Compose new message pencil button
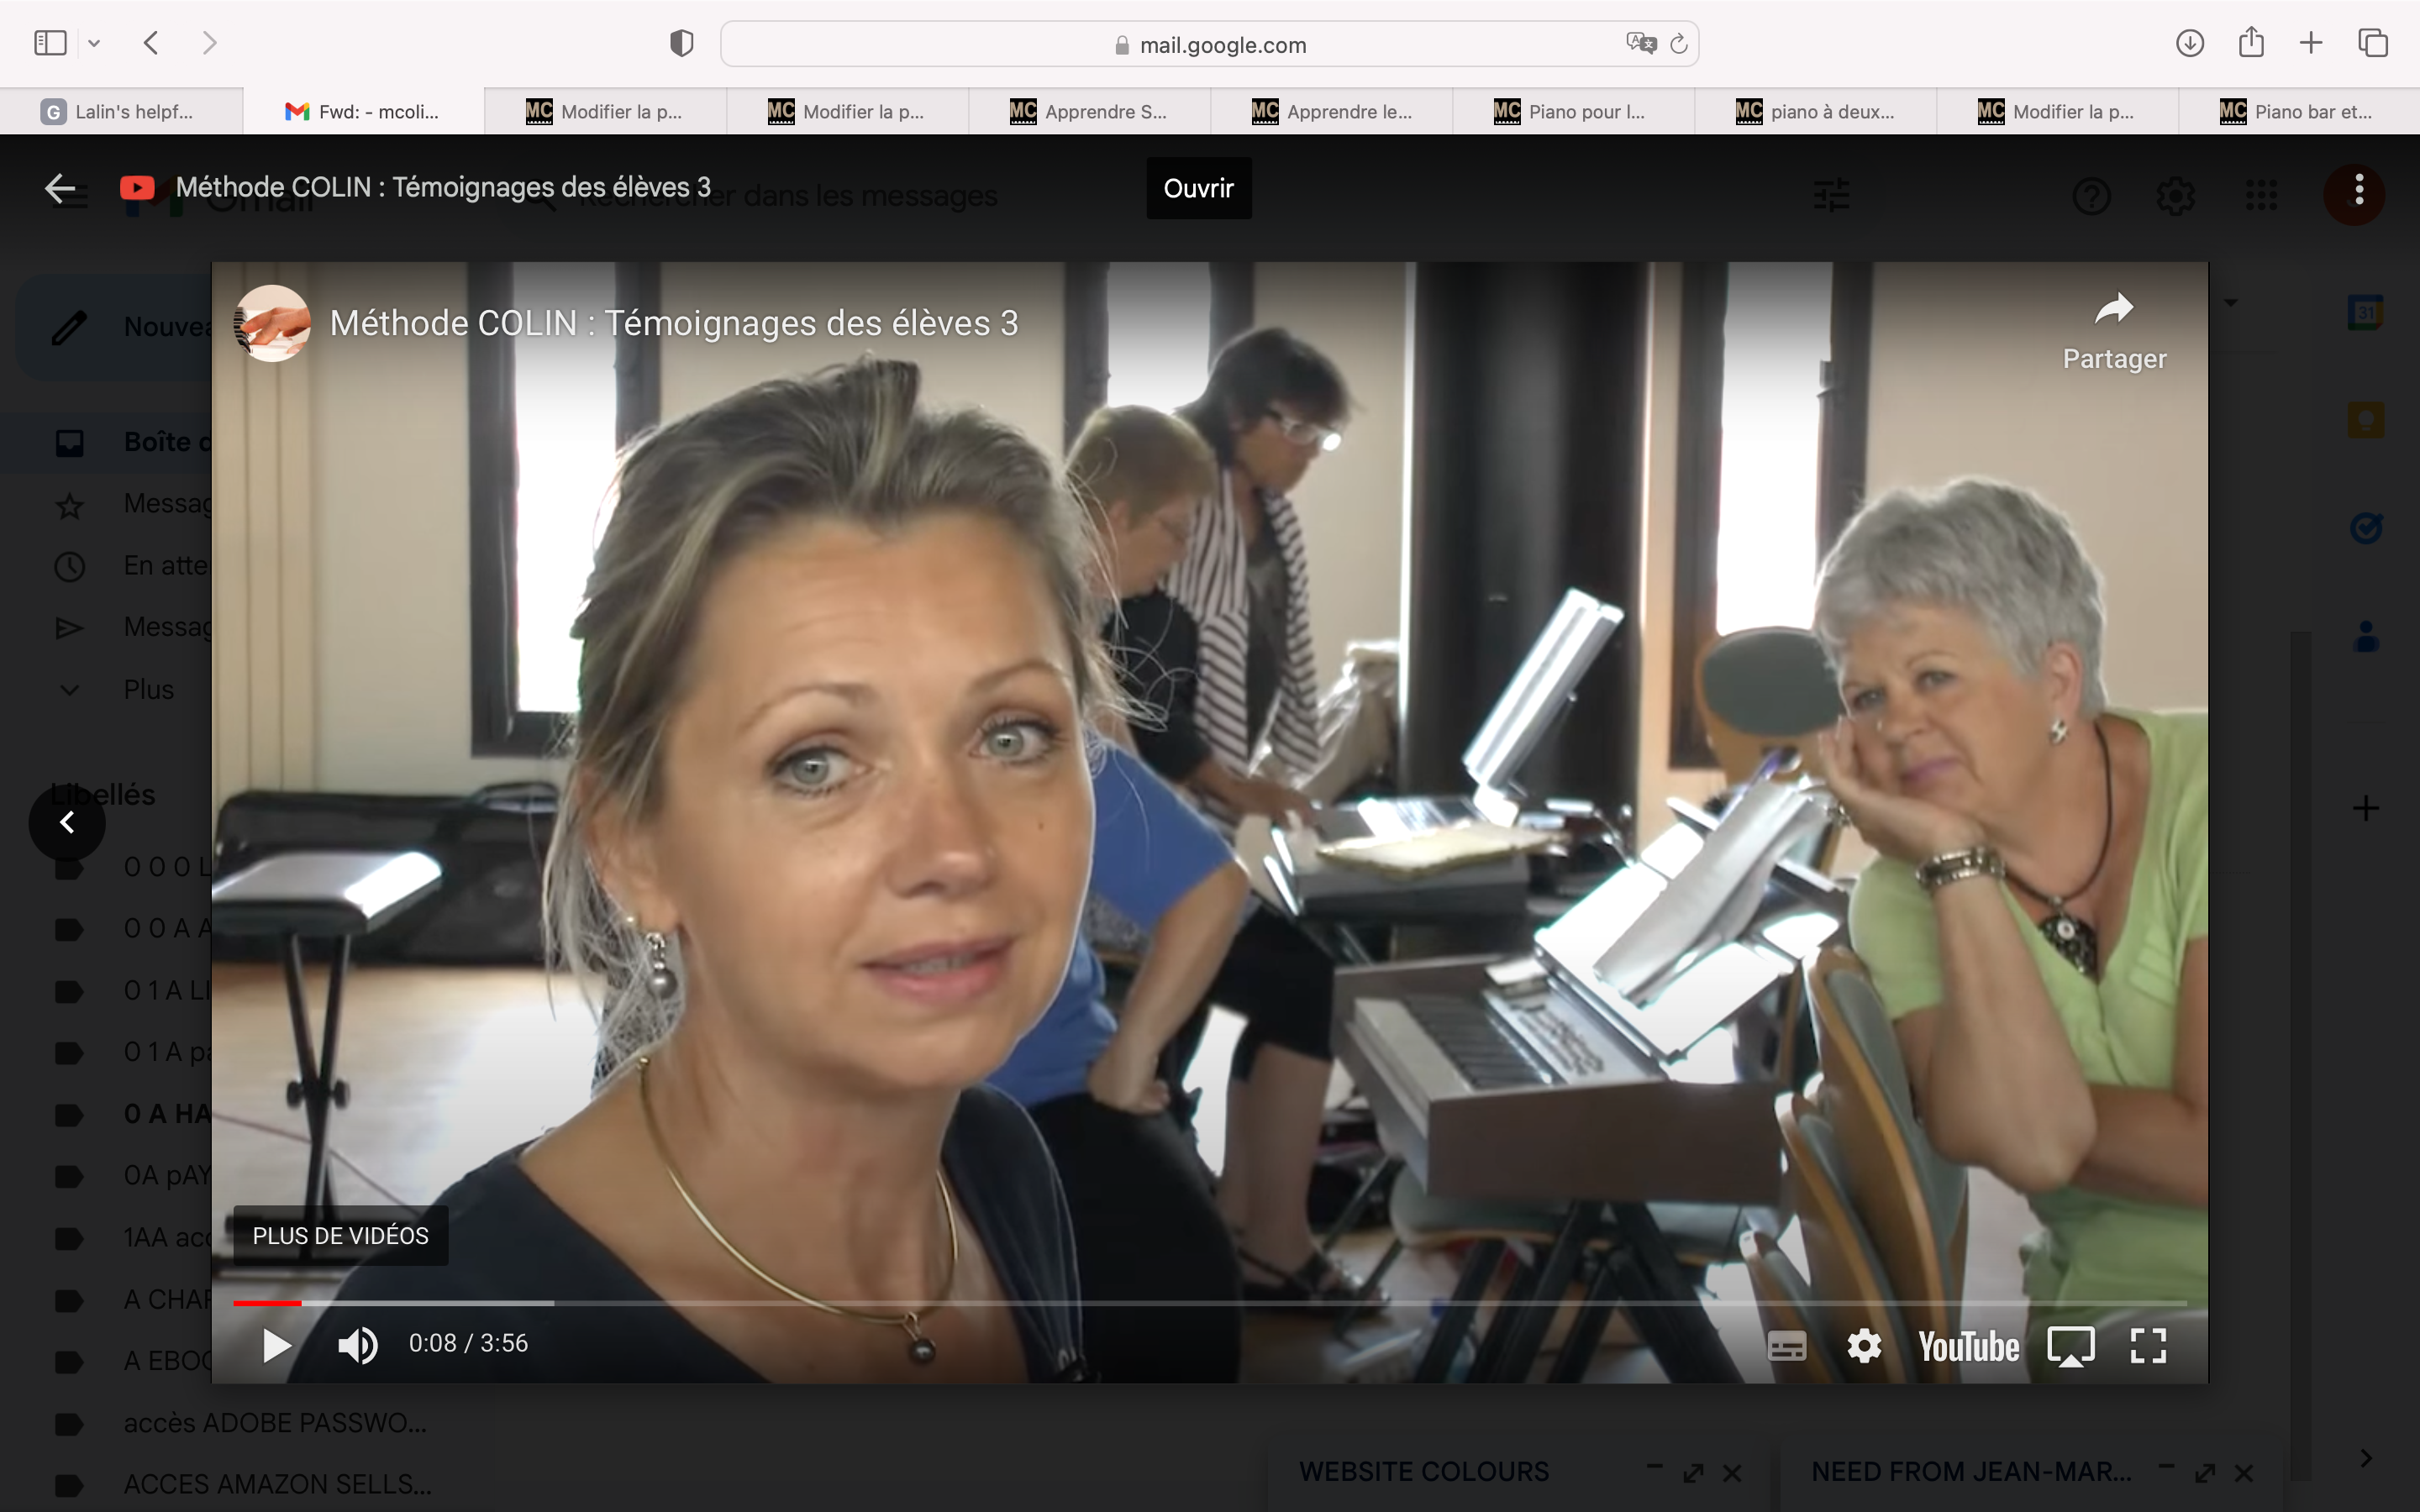 click(x=113, y=327)
